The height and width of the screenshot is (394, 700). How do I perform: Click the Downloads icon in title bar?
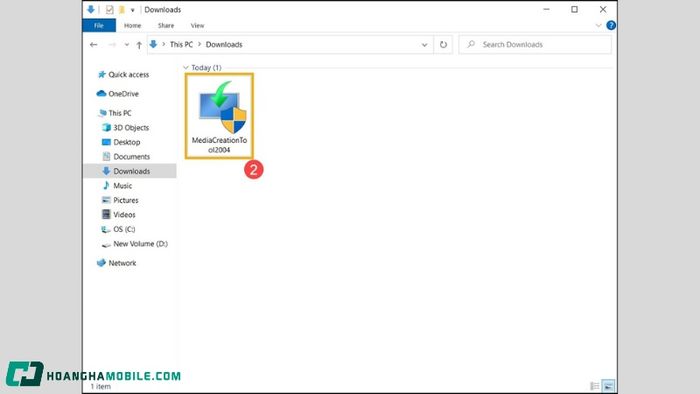coord(91,9)
